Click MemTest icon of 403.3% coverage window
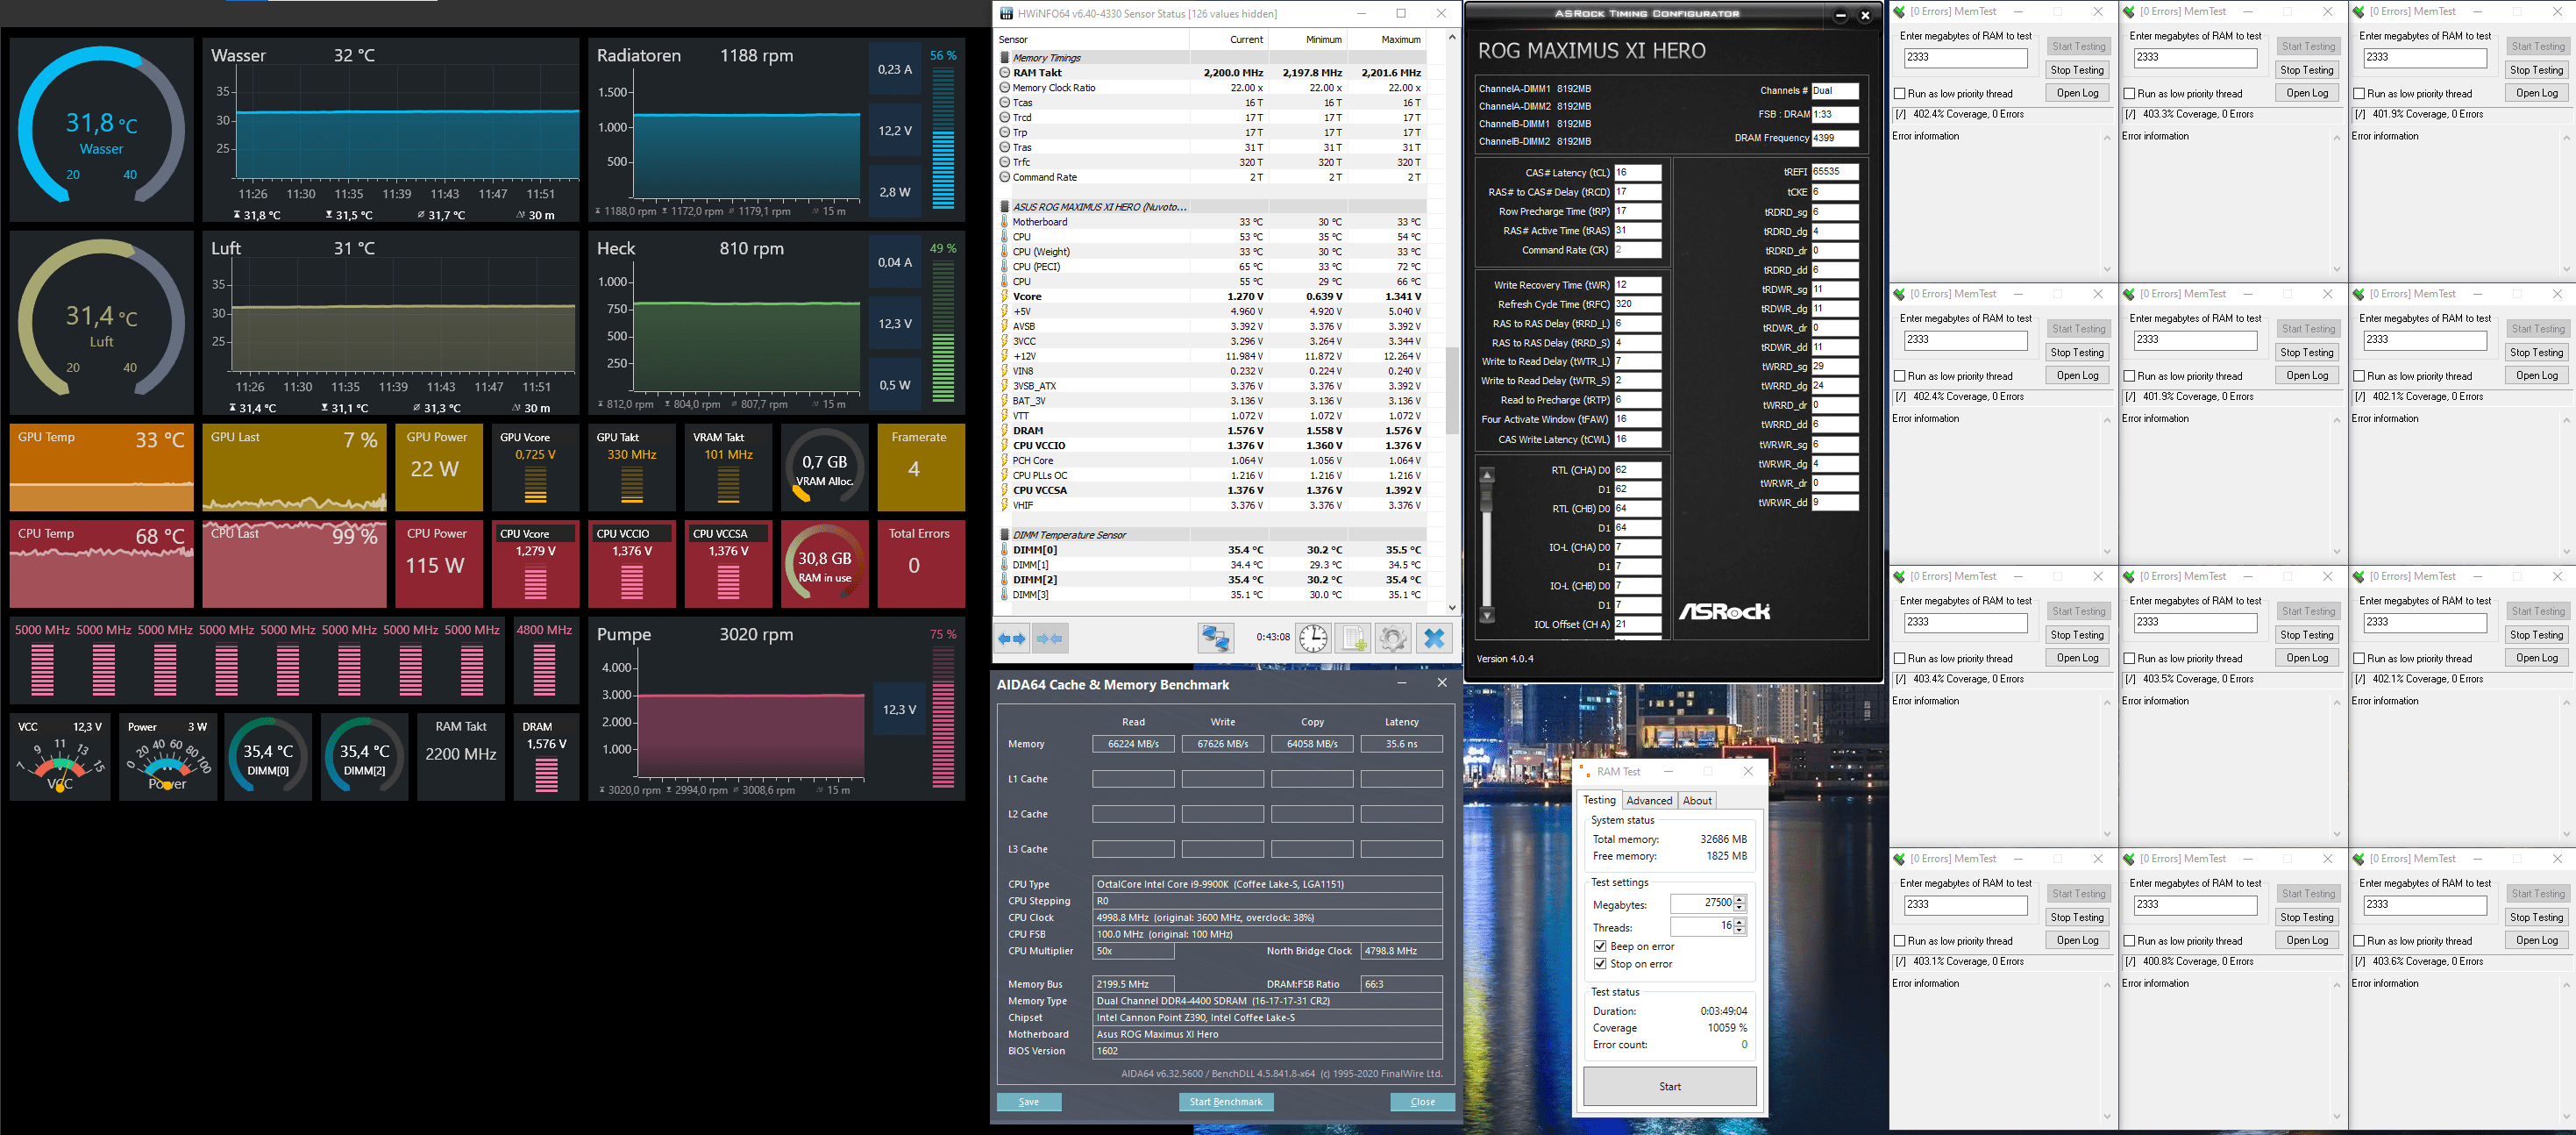The width and height of the screenshot is (2576, 1135). (x=2129, y=12)
